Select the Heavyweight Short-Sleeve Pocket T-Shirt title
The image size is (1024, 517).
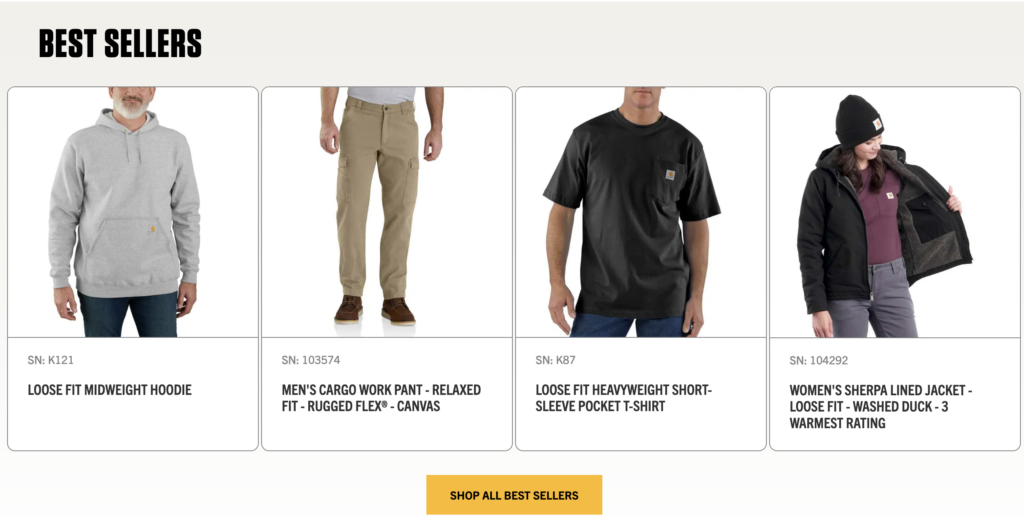(x=623, y=398)
